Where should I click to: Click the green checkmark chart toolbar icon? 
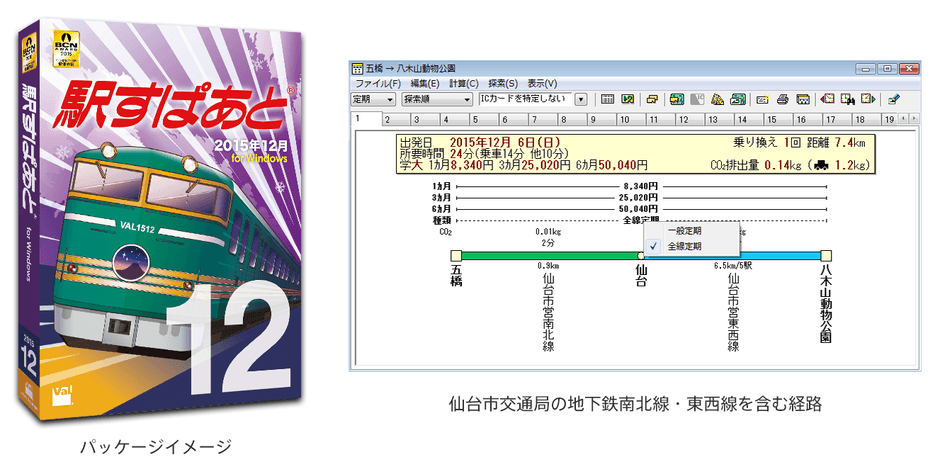(628, 99)
